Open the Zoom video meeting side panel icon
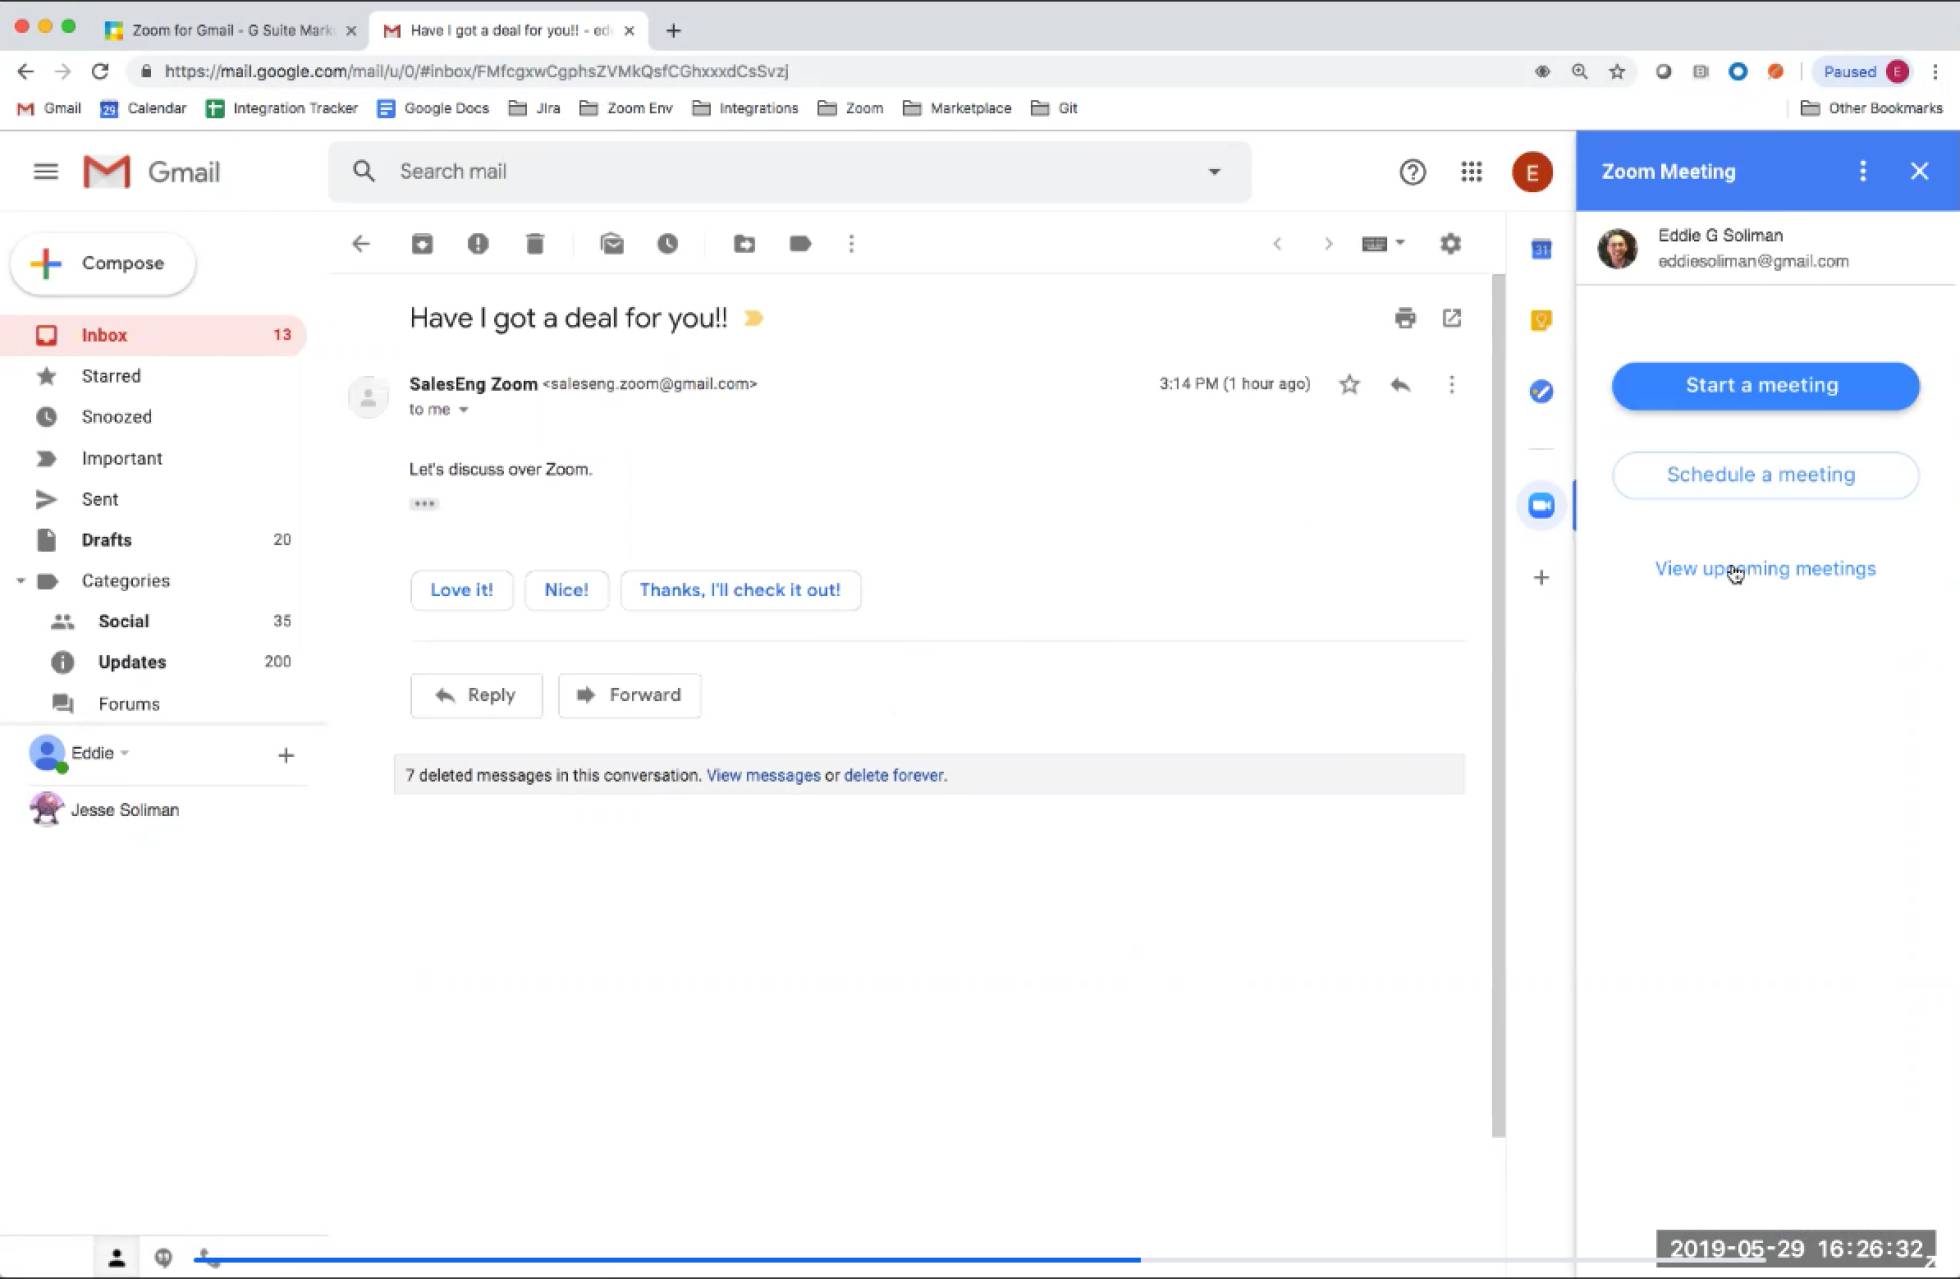 [x=1540, y=505]
